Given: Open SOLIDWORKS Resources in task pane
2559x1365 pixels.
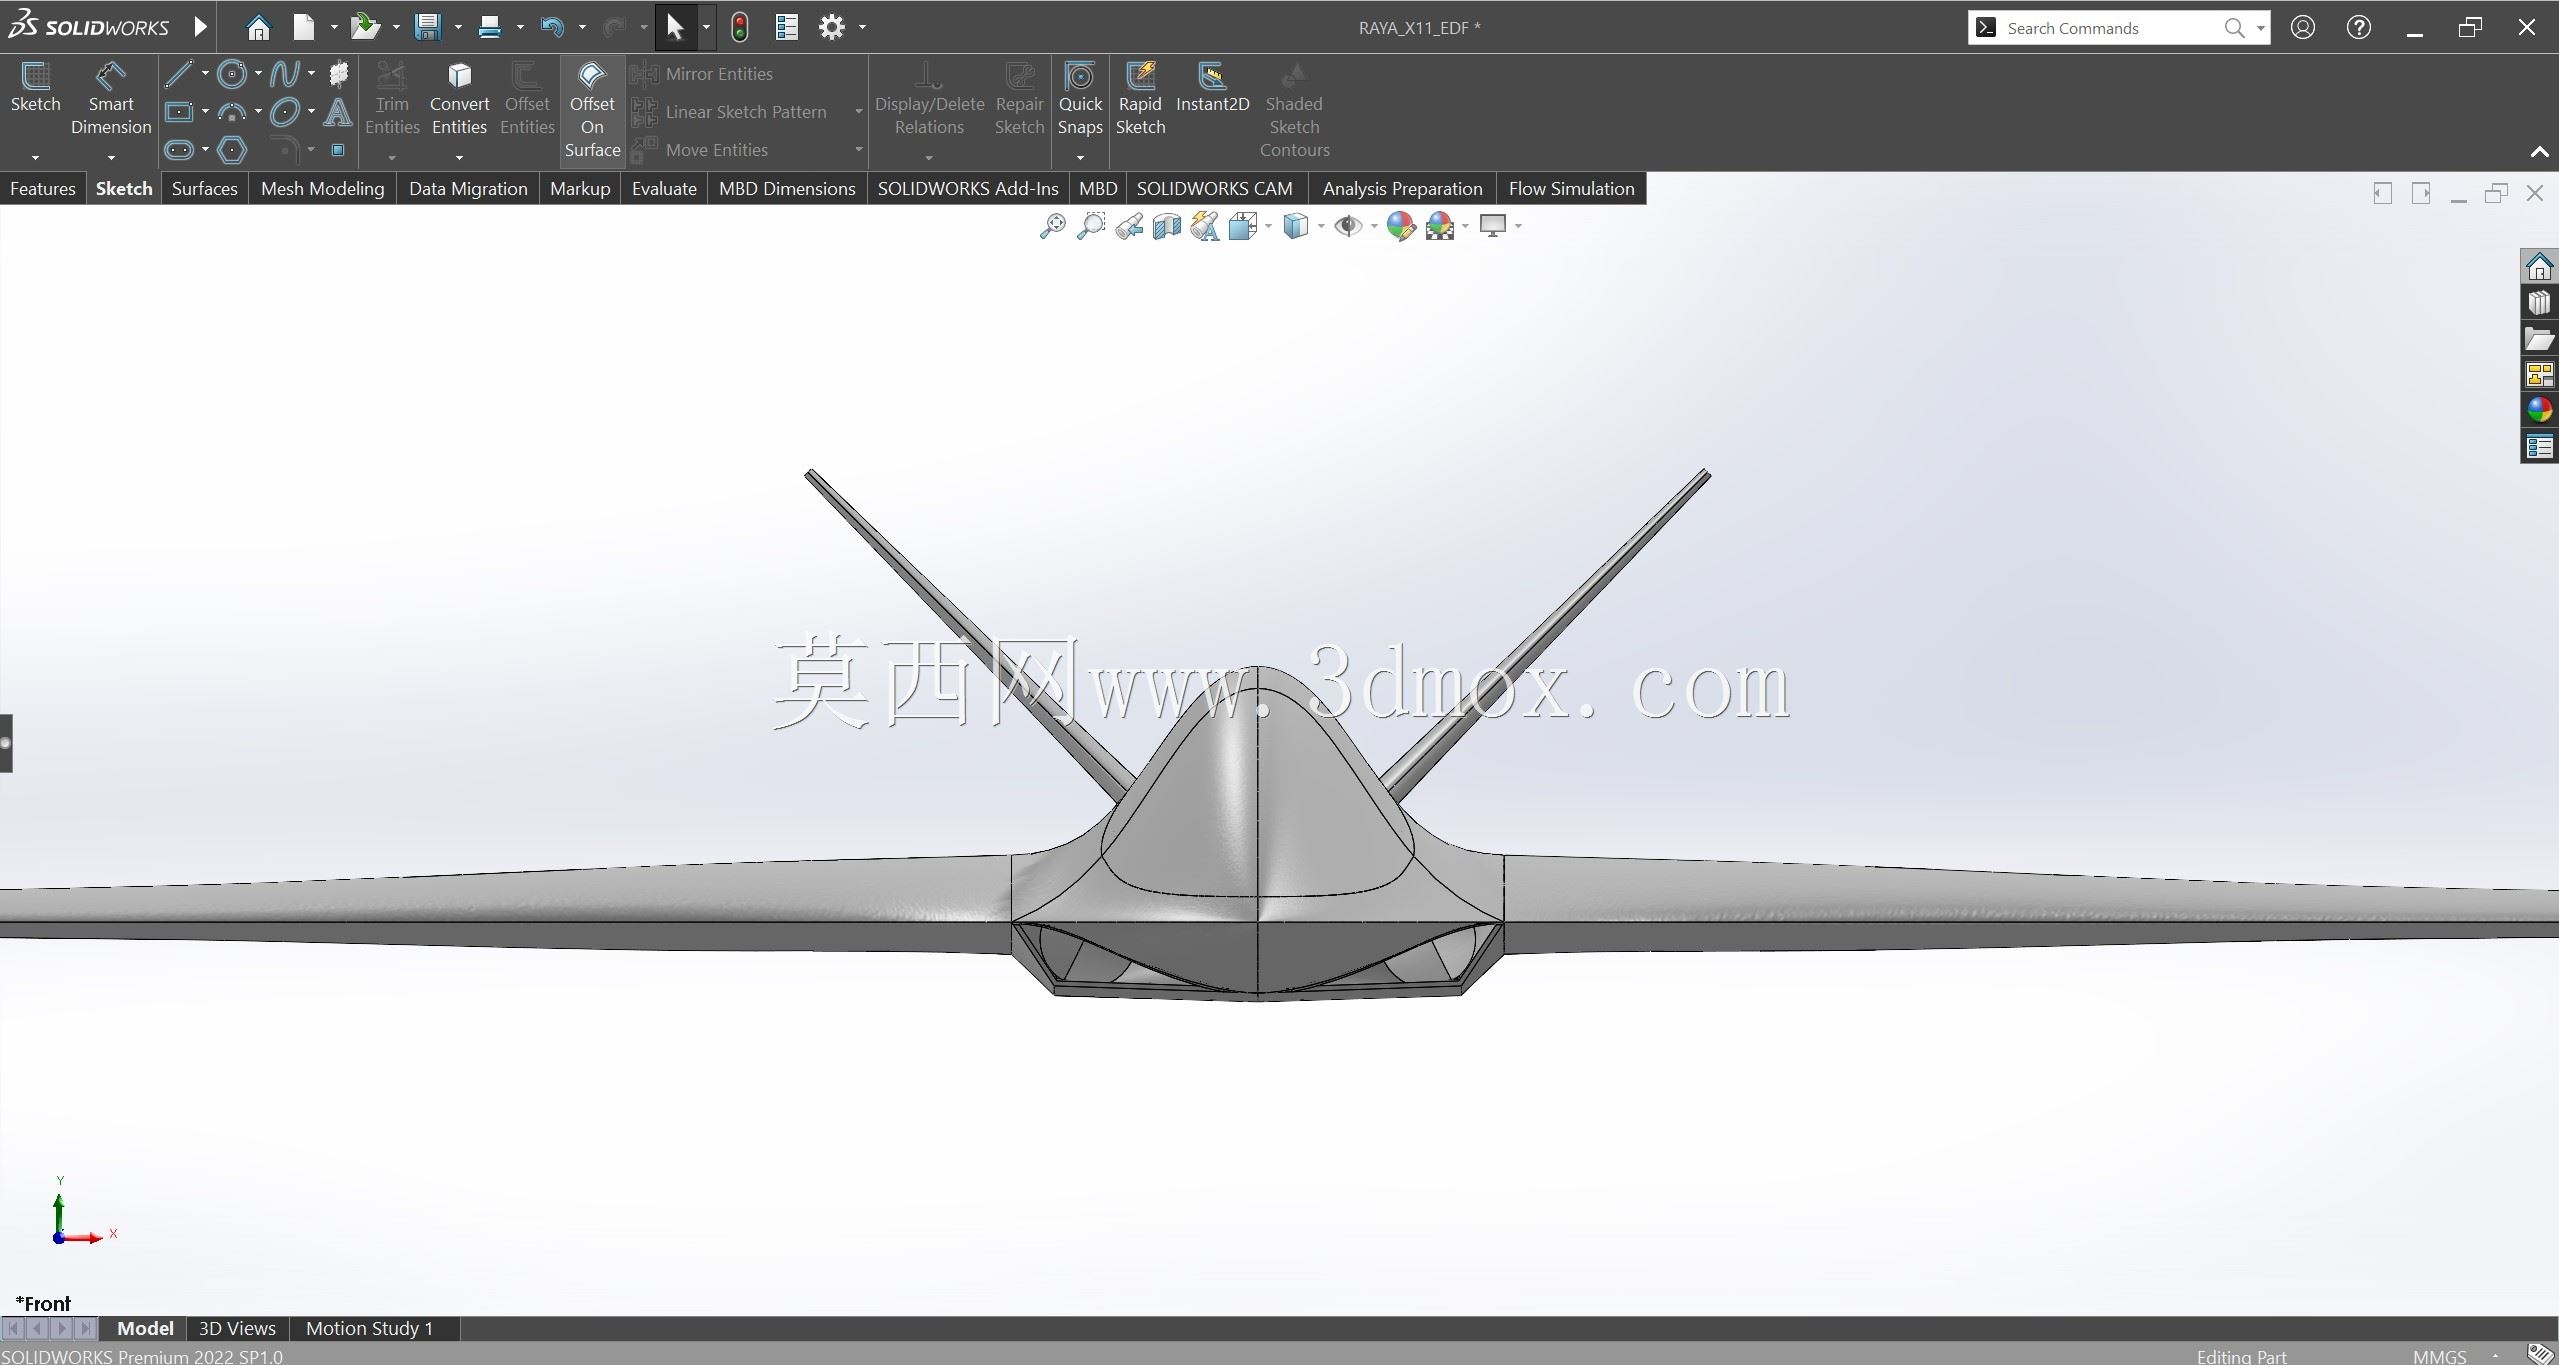Looking at the screenshot, I should click(2539, 267).
